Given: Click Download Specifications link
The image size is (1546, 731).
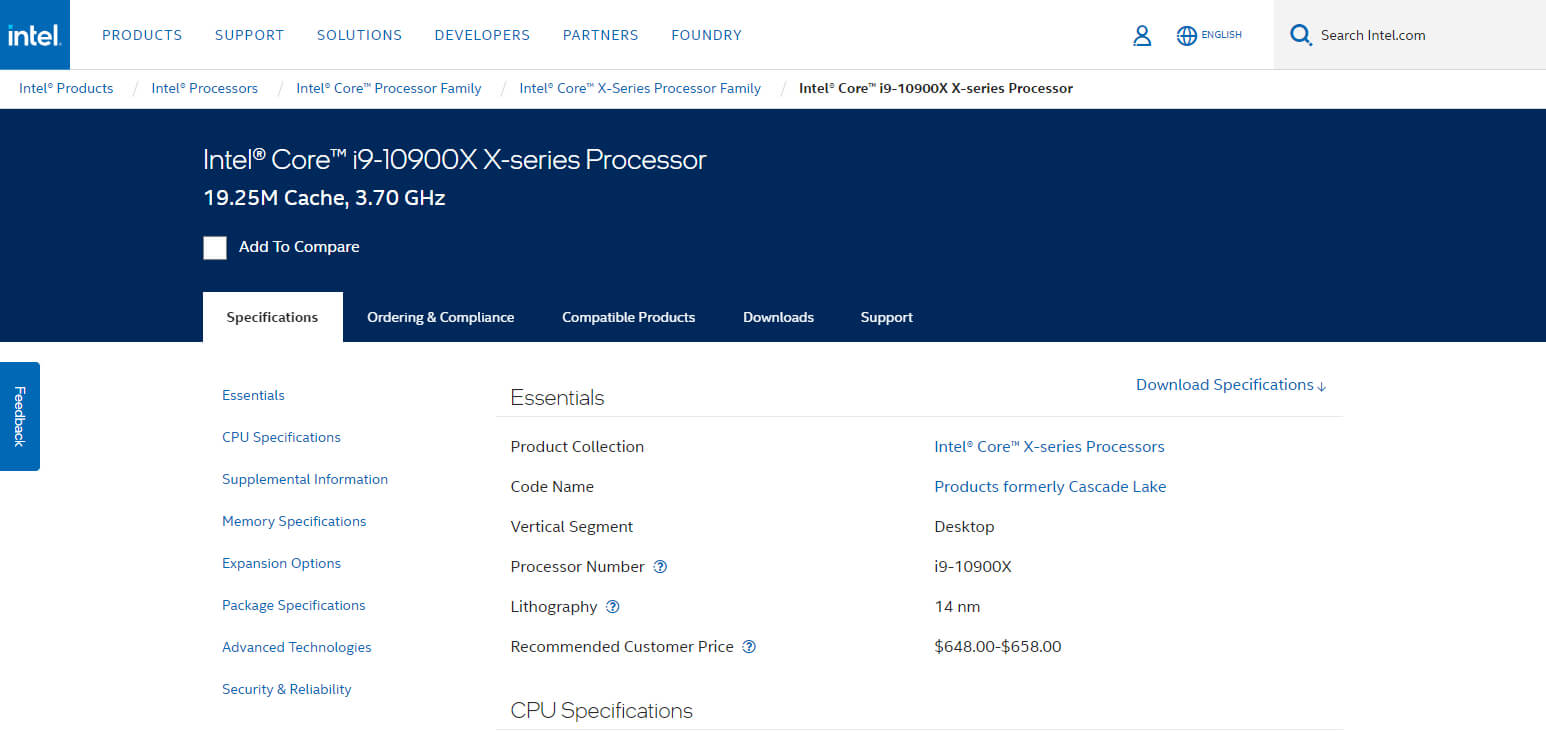Looking at the screenshot, I should click(1231, 385).
